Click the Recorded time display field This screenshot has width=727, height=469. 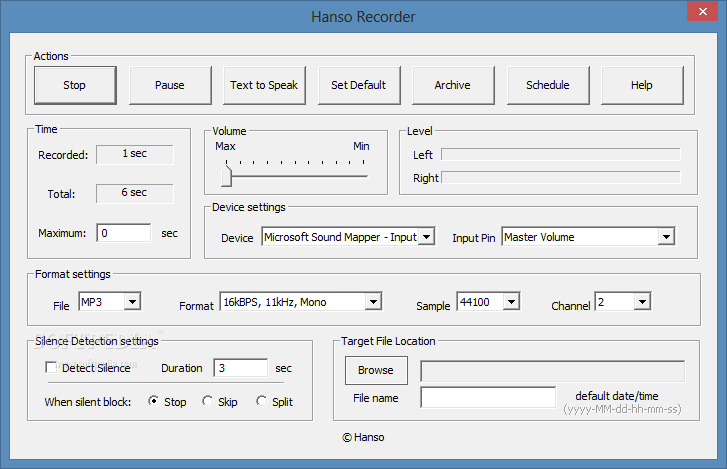click(x=135, y=154)
